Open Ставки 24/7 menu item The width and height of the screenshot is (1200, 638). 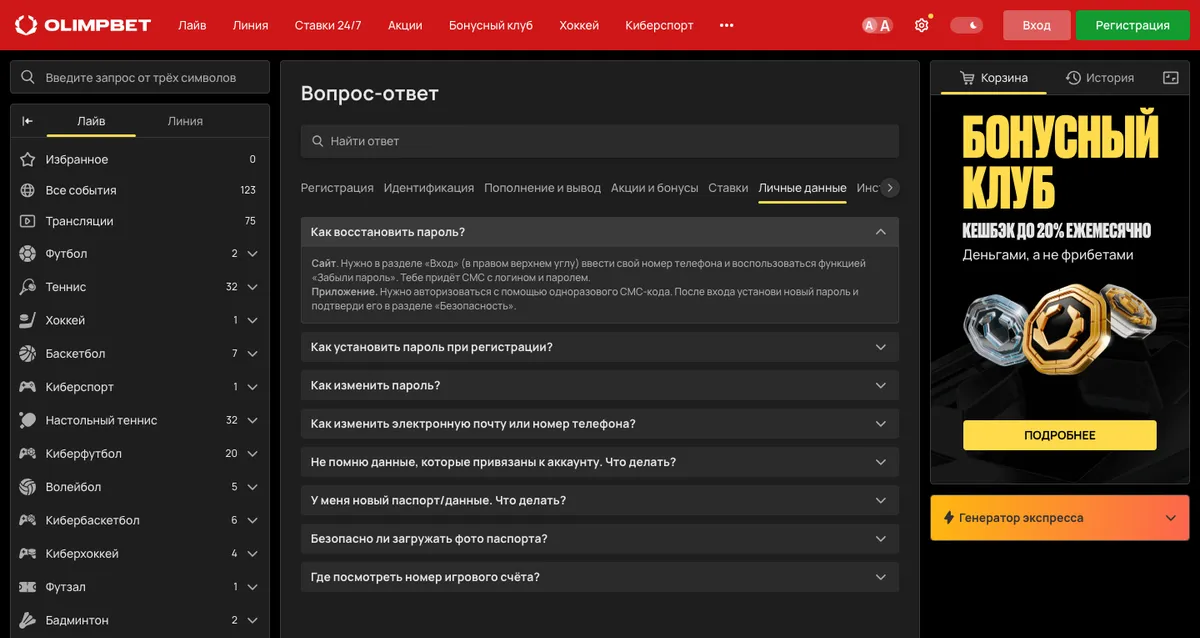click(x=328, y=25)
